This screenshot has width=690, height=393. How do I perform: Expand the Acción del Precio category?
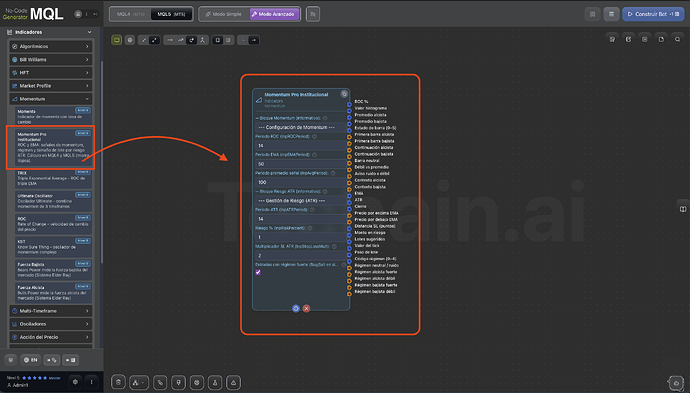[51, 337]
